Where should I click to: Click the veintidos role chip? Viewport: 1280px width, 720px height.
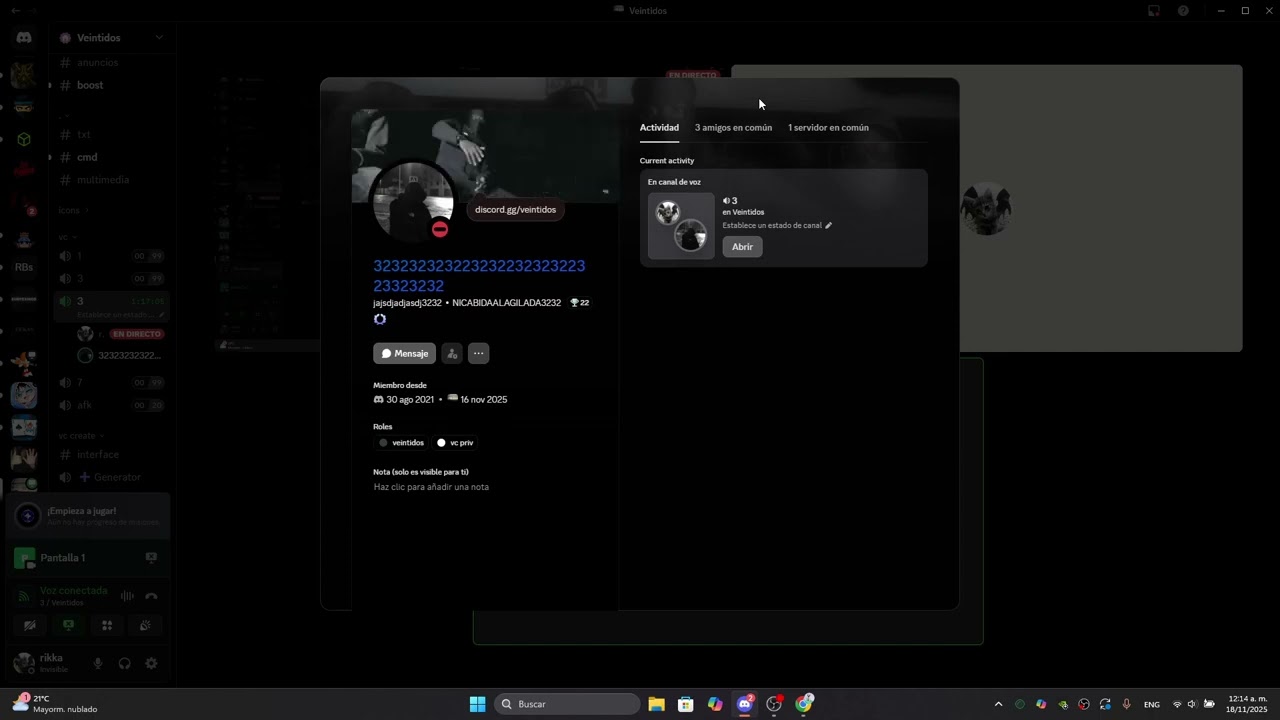(401, 443)
